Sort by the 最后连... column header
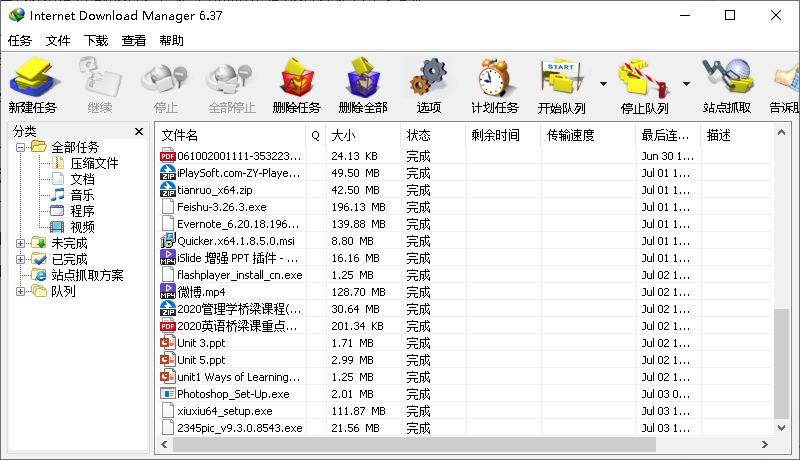 coord(668,135)
